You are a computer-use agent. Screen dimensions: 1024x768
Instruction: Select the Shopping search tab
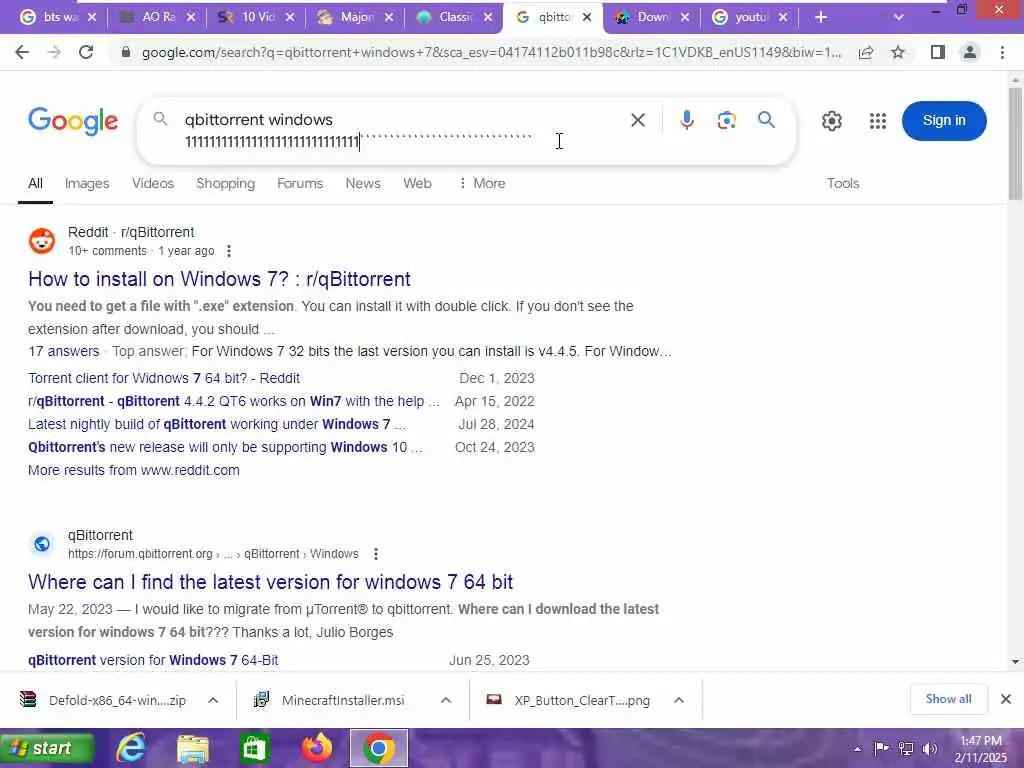(225, 184)
